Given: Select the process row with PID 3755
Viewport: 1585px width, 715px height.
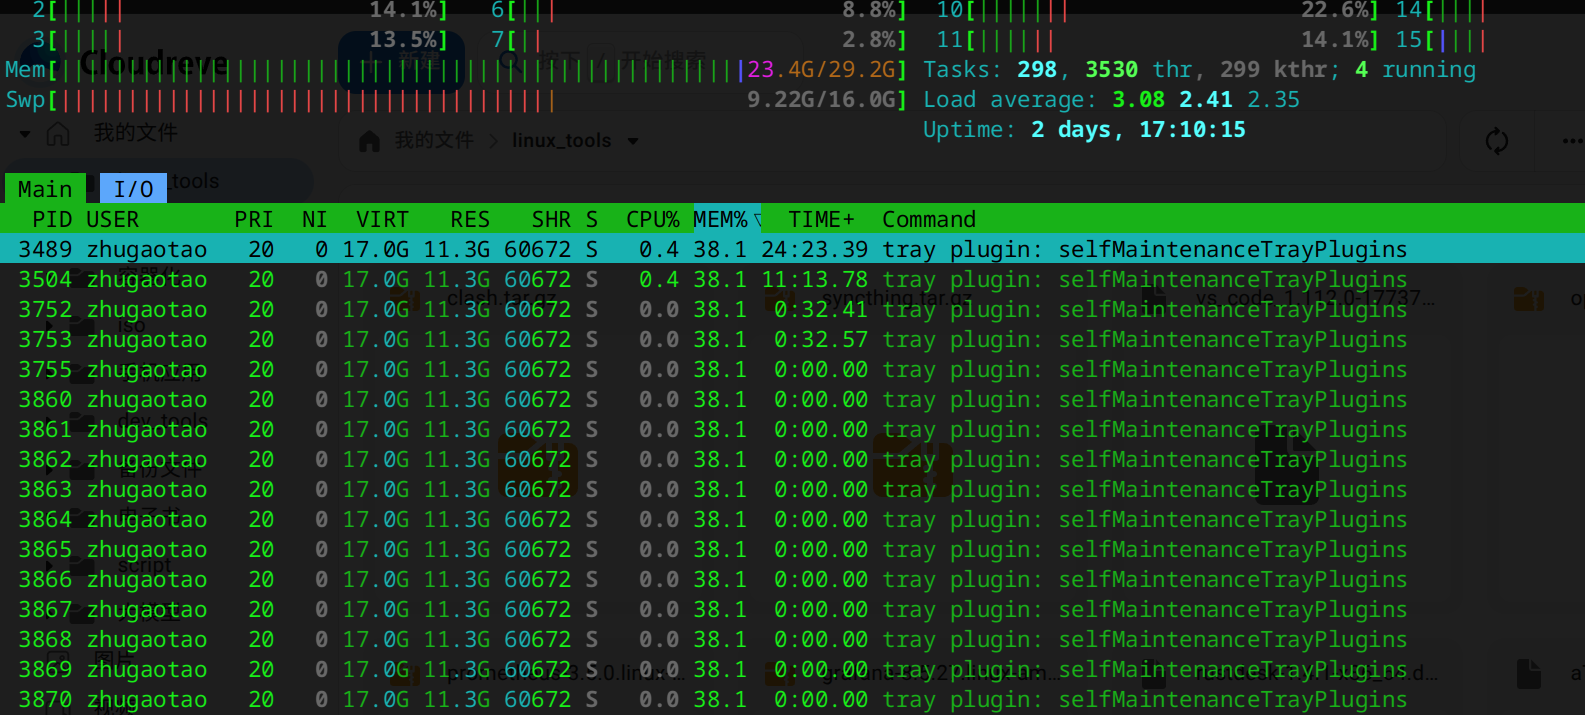Looking at the screenshot, I should [792, 369].
